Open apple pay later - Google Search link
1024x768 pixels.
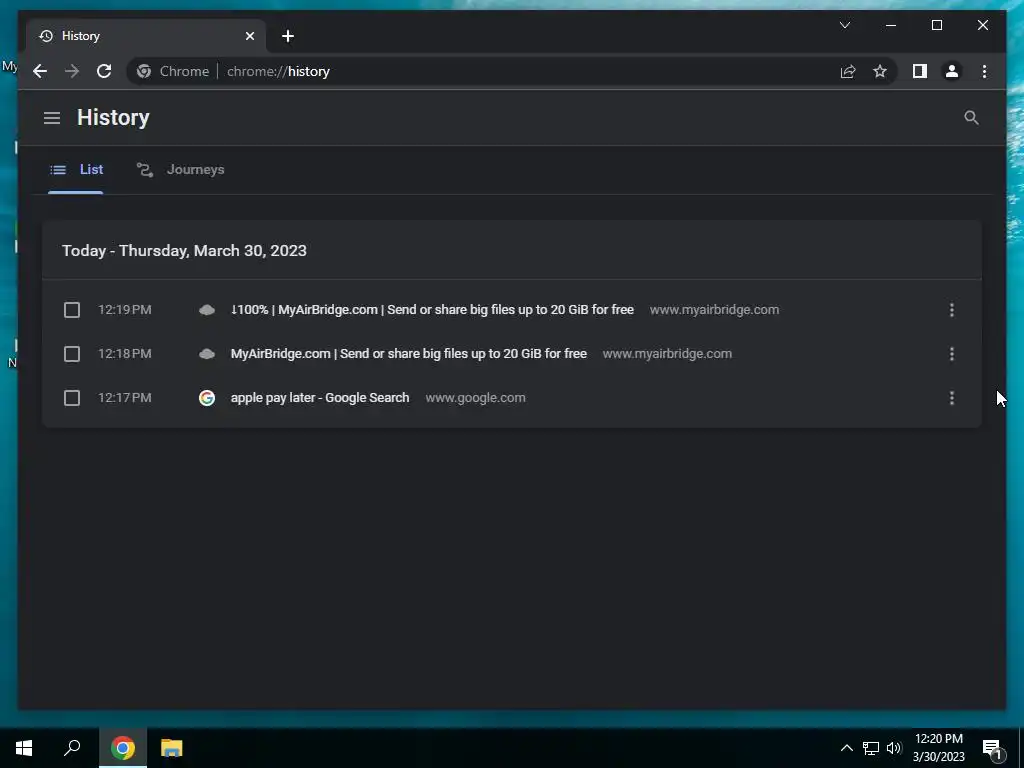319,398
